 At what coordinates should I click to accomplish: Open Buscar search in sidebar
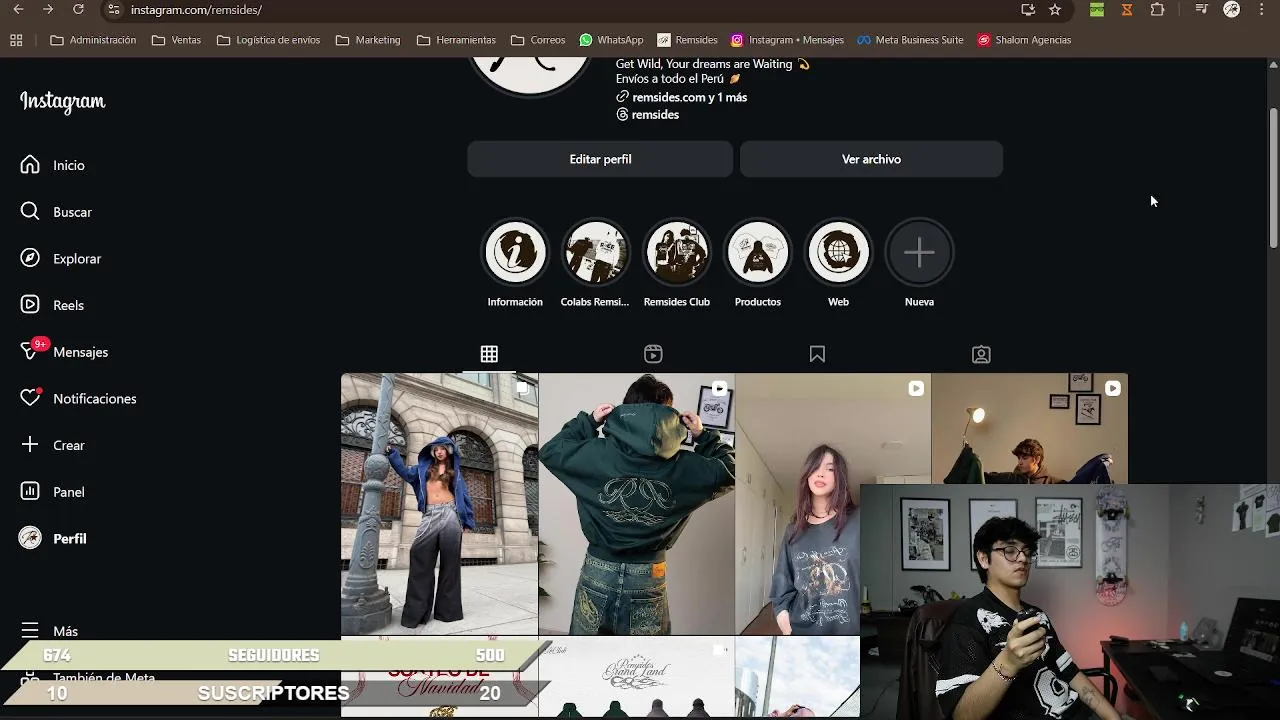click(x=56, y=212)
